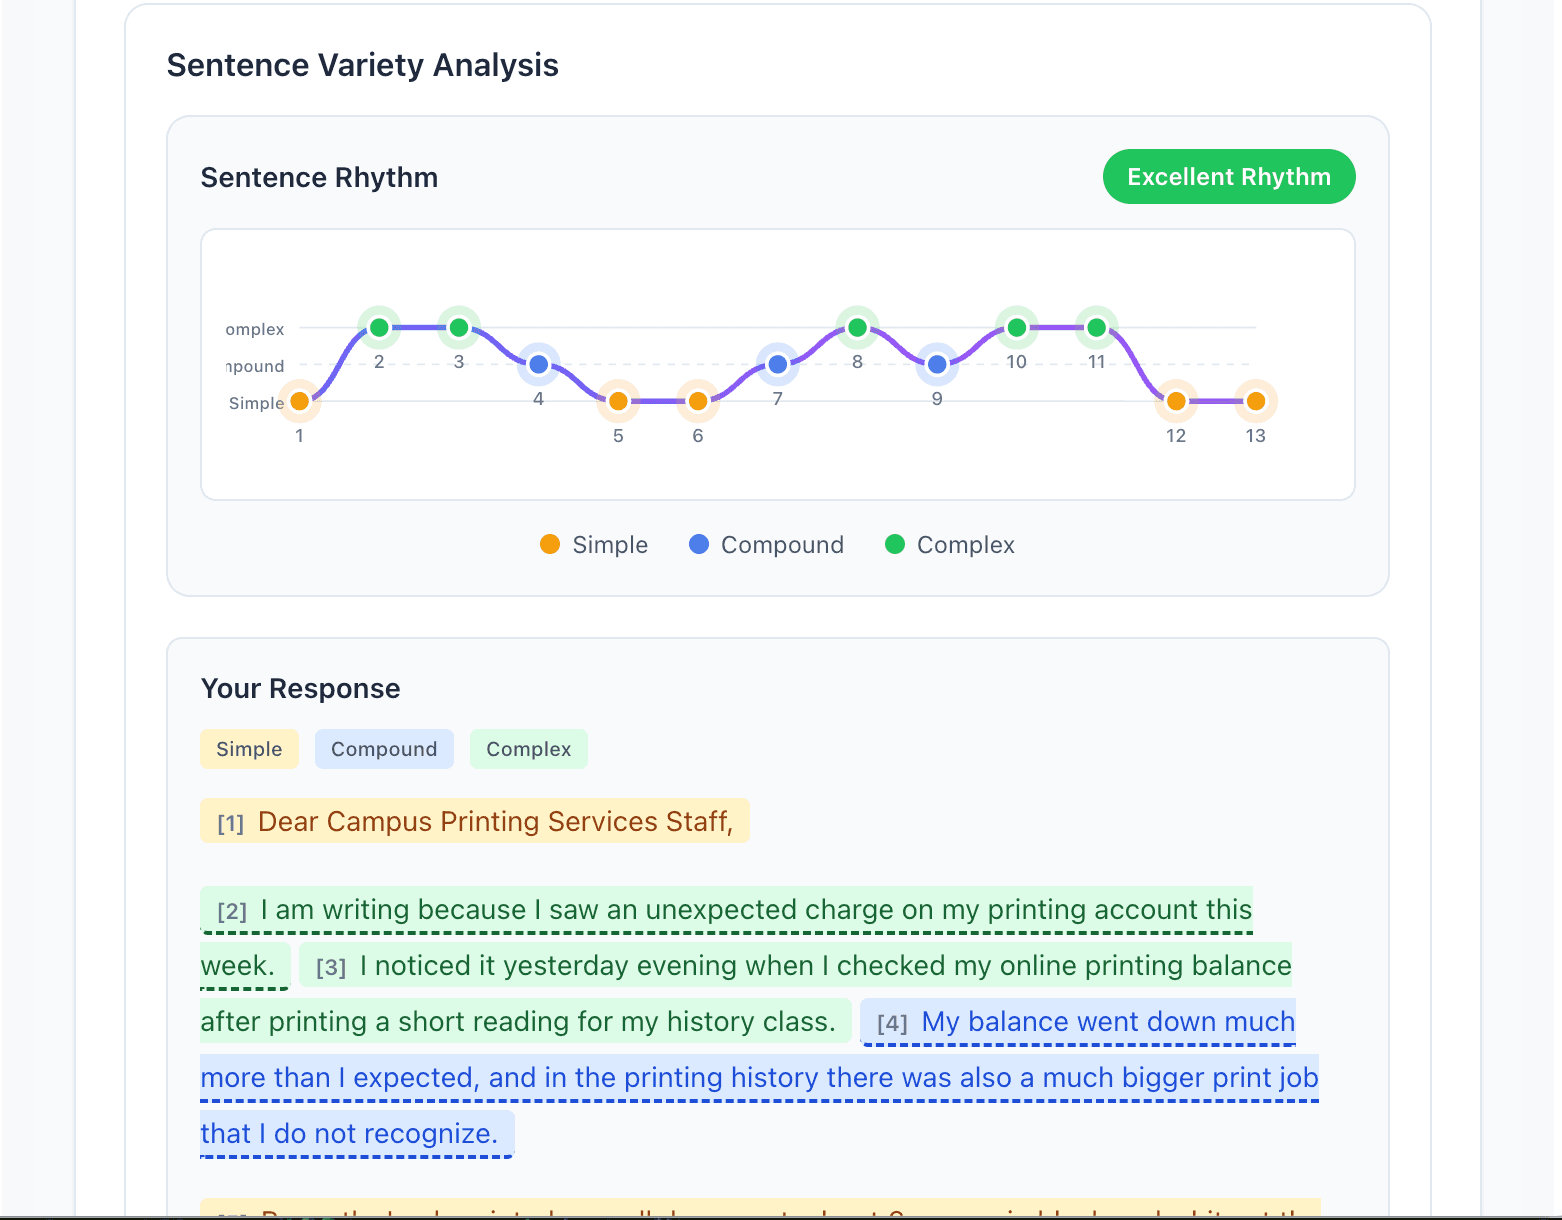Select the green marker at sentence 11
1562x1220 pixels.
pos(1096,326)
